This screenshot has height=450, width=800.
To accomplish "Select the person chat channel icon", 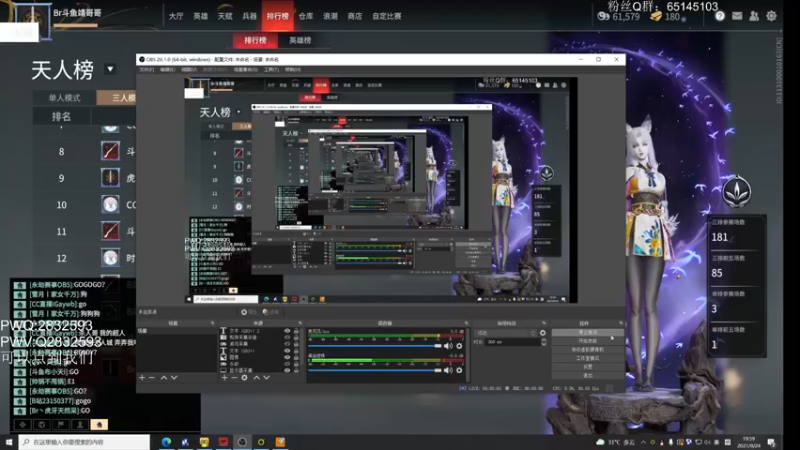I will (80, 424).
